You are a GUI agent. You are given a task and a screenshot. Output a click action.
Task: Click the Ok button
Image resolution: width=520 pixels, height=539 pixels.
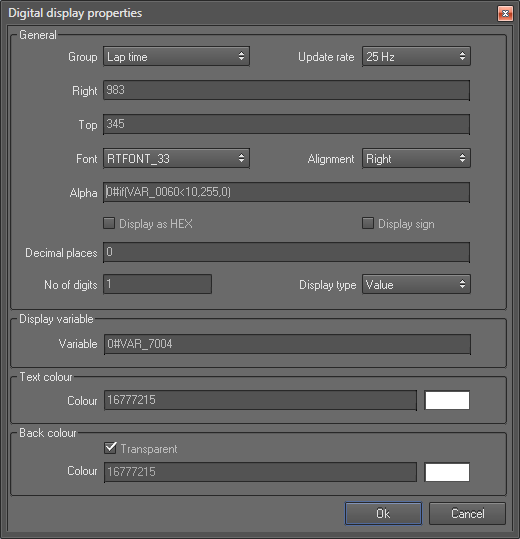[x=383, y=514]
